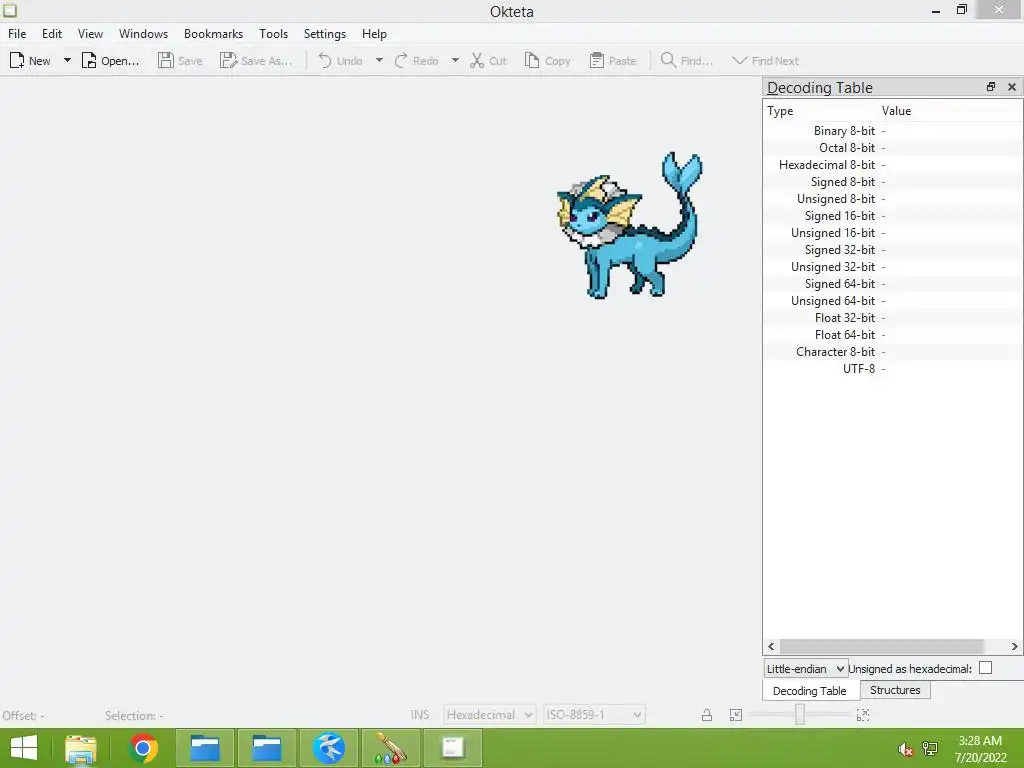Click the Save As... toolbar icon
The image size is (1024, 768).
[x=228, y=61]
